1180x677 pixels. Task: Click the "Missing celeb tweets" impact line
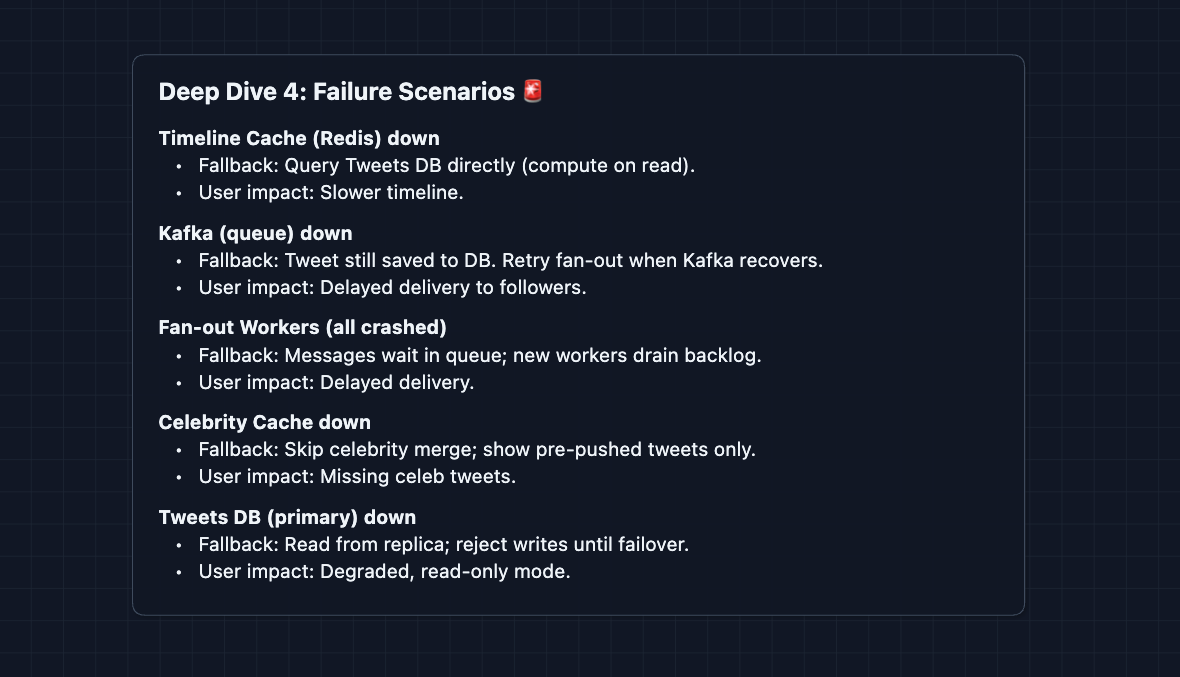(357, 477)
